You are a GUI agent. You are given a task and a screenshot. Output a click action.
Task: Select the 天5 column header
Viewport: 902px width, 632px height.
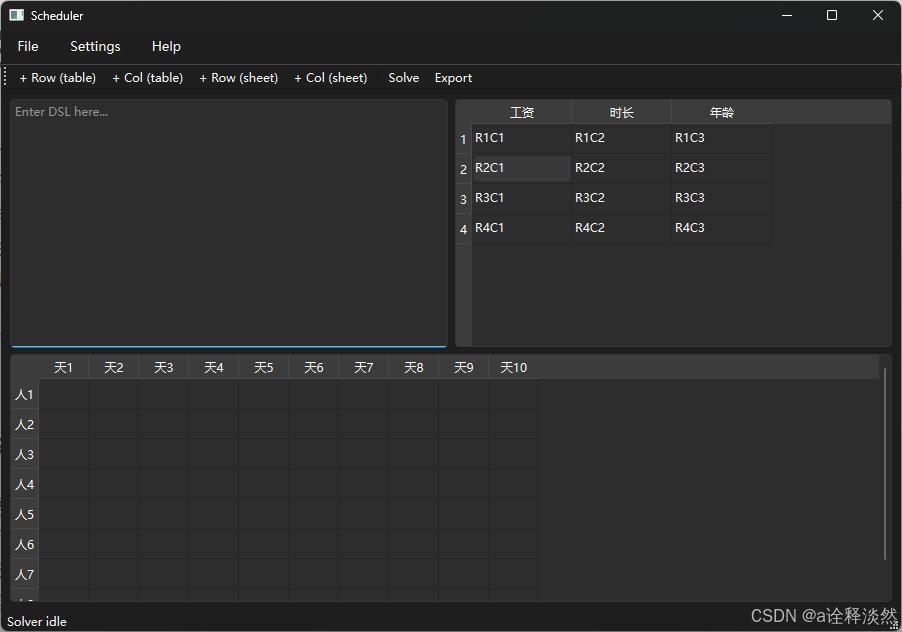point(263,367)
